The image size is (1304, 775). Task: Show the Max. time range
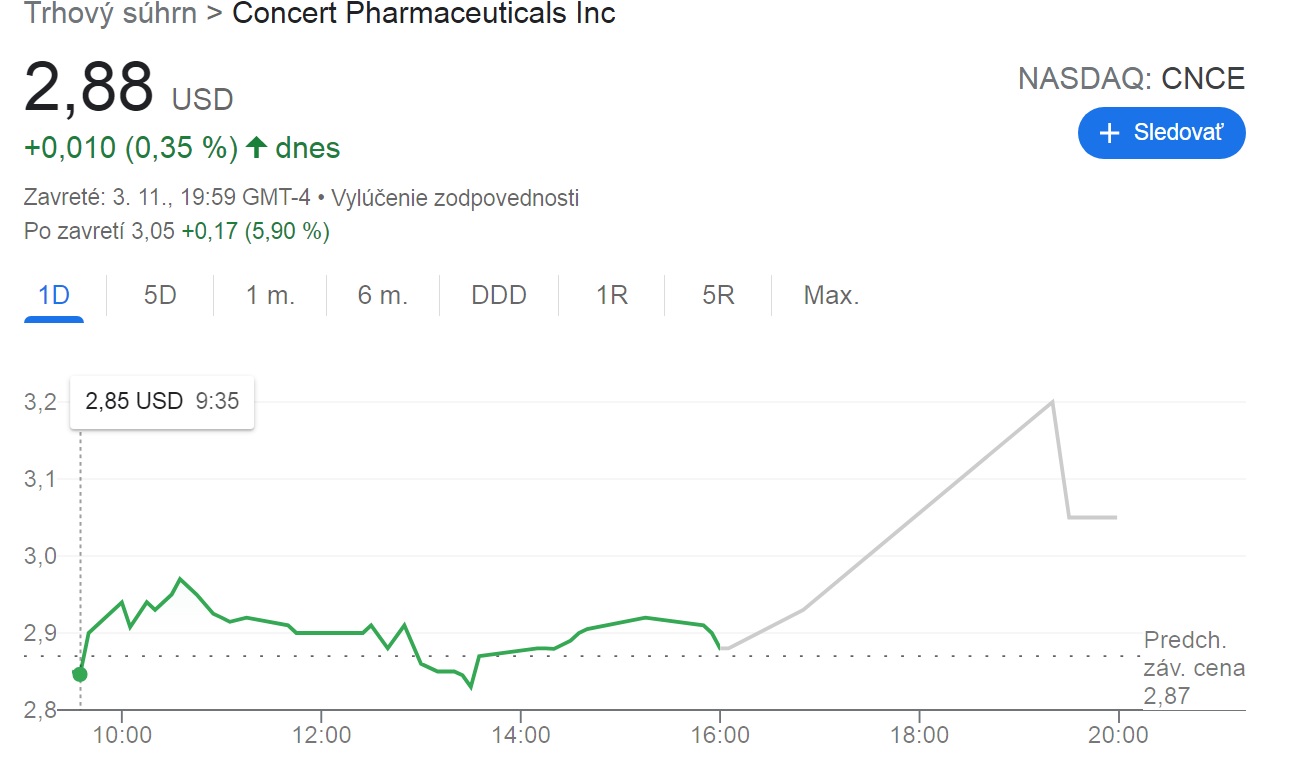[x=832, y=296]
